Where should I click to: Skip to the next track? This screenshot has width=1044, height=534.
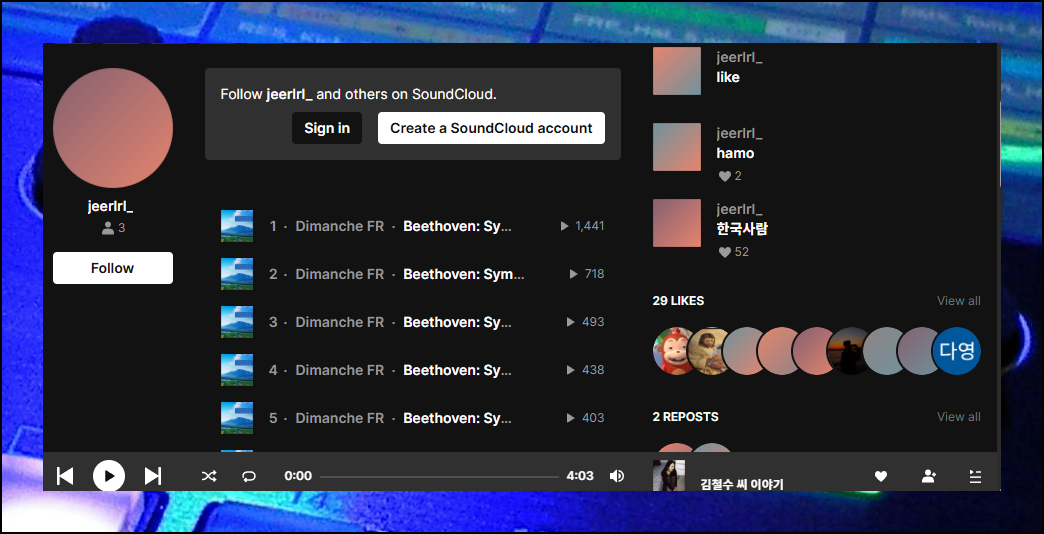153,476
